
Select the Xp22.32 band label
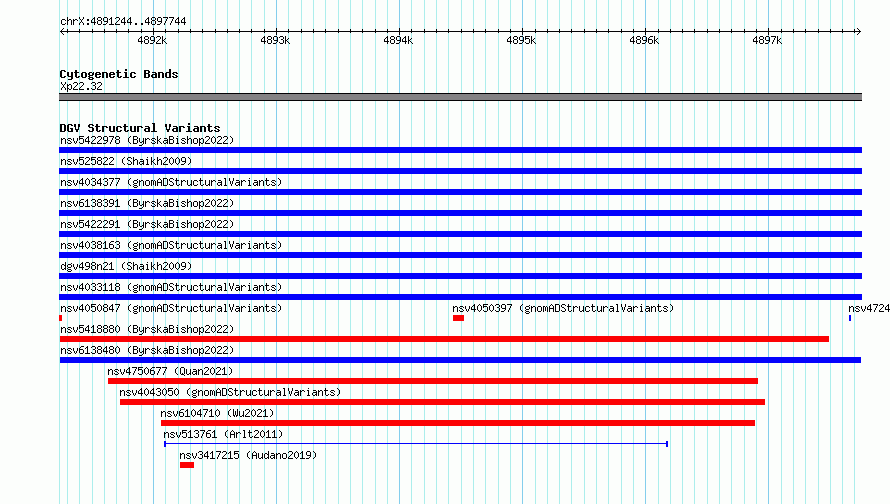point(81,86)
